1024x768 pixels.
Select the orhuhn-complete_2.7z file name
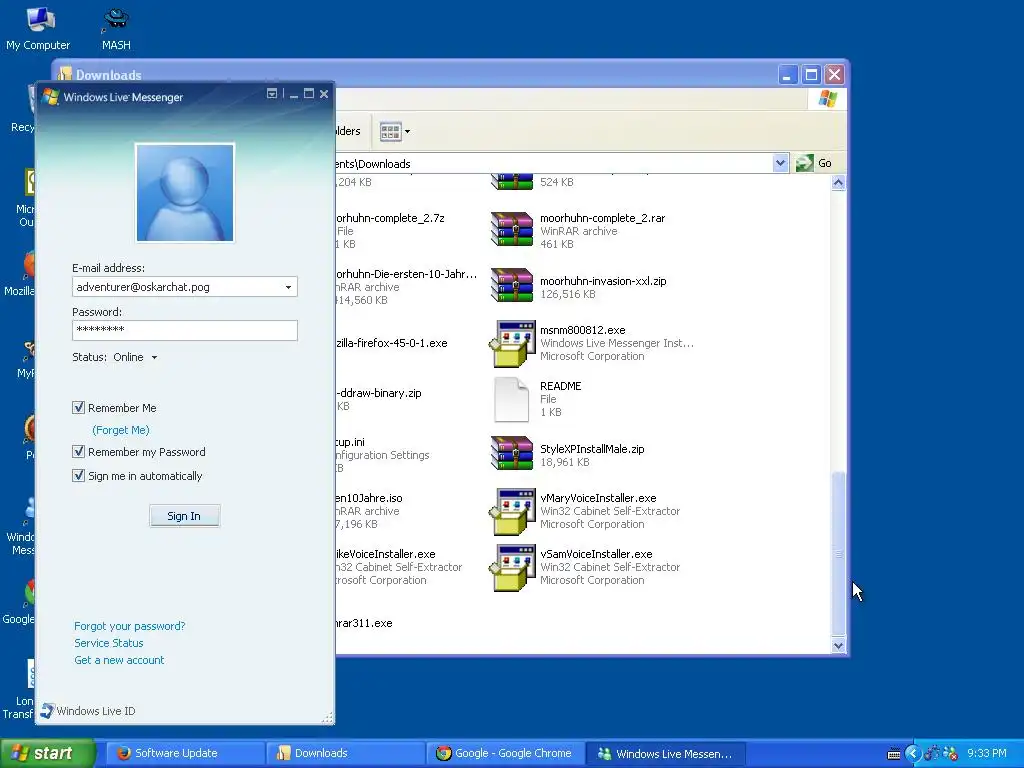[x=391, y=217]
